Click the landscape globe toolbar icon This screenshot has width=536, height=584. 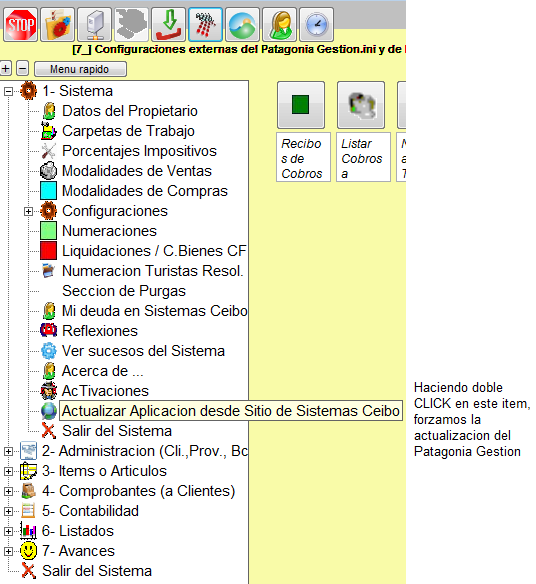[242, 25]
